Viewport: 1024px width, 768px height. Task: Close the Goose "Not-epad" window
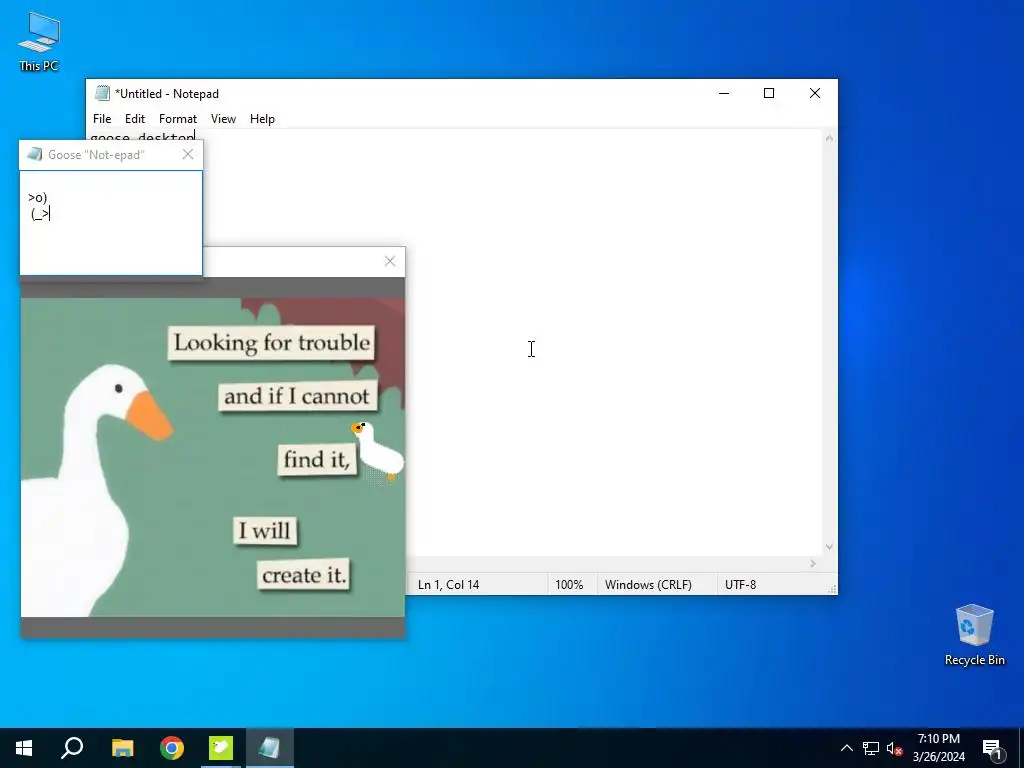[188, 155]
